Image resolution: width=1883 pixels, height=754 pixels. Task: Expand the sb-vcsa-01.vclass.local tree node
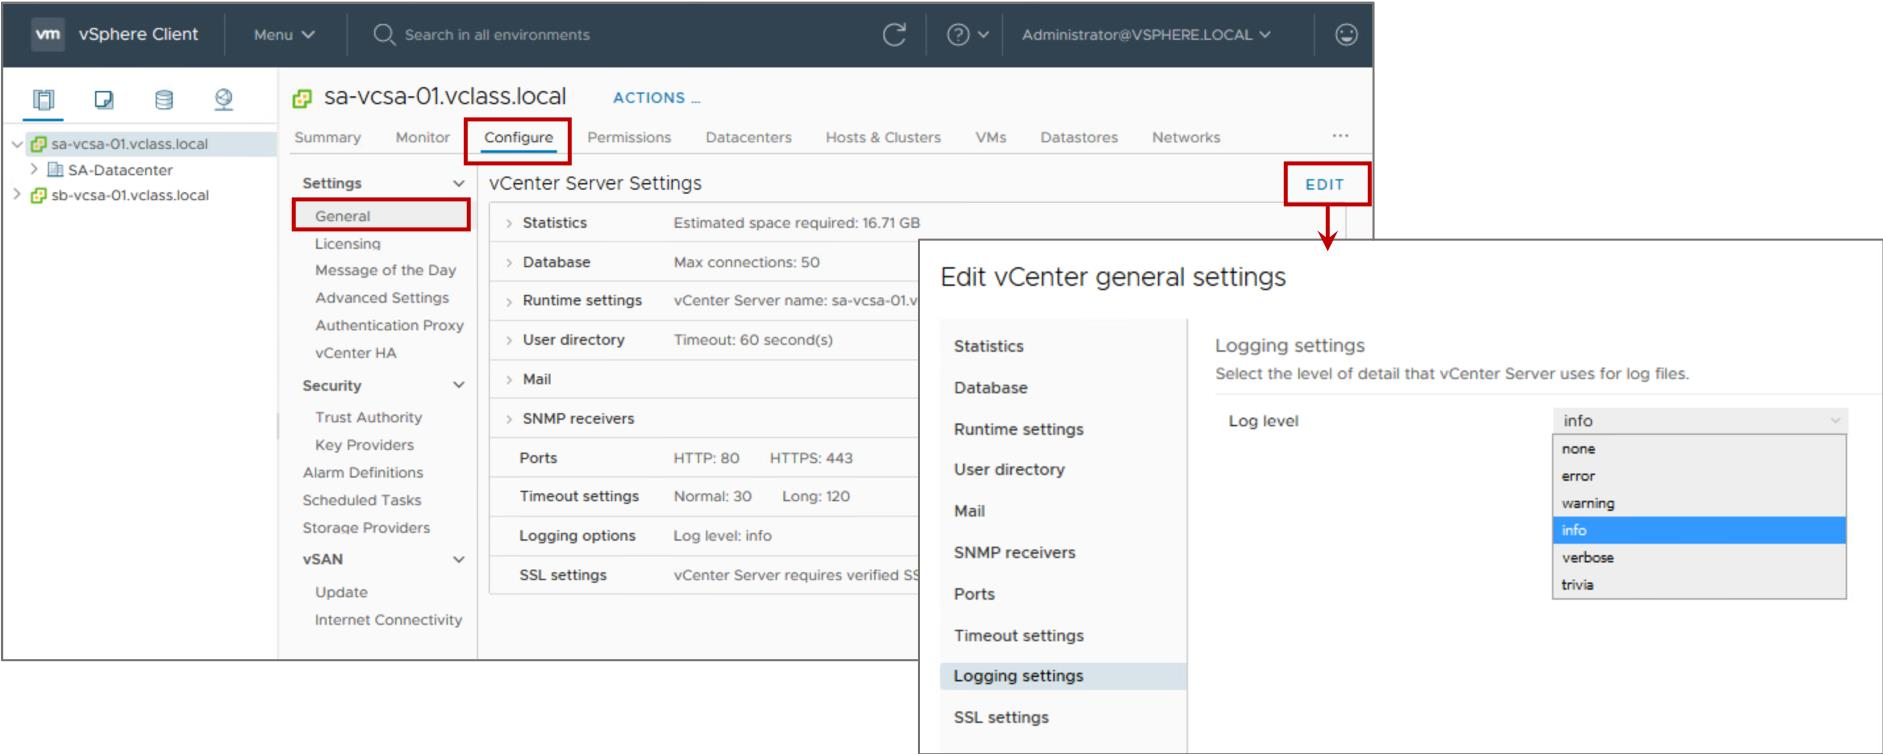(17, 194)
